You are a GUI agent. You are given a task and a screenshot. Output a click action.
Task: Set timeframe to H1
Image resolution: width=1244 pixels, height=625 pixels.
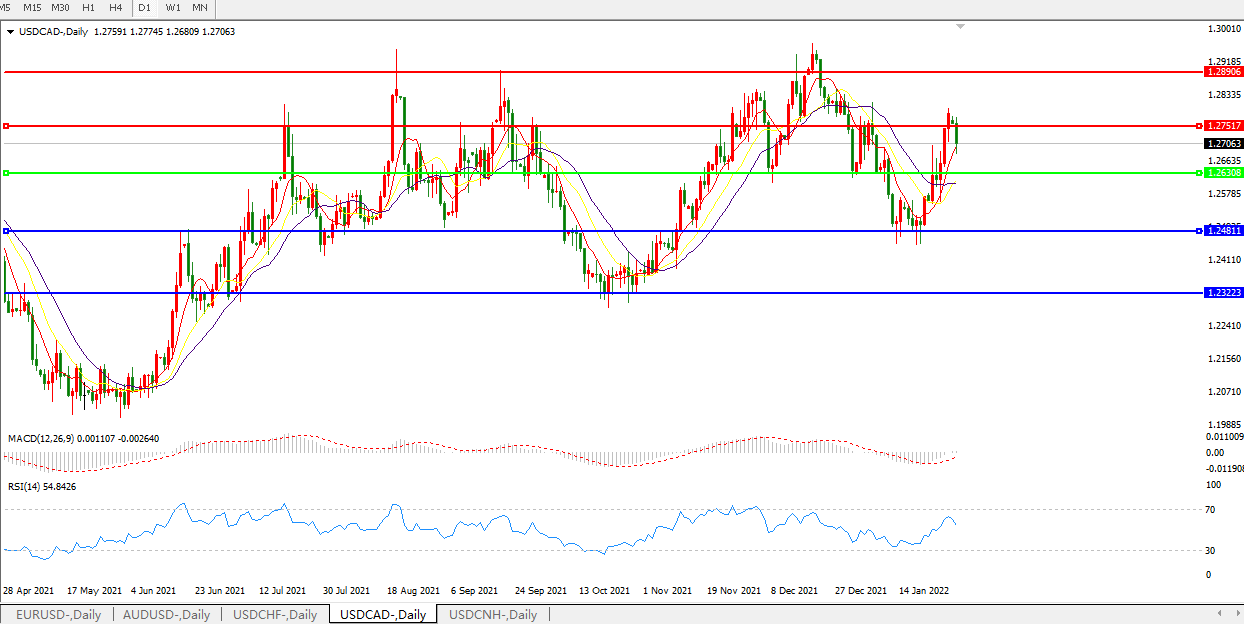(89, 7)
